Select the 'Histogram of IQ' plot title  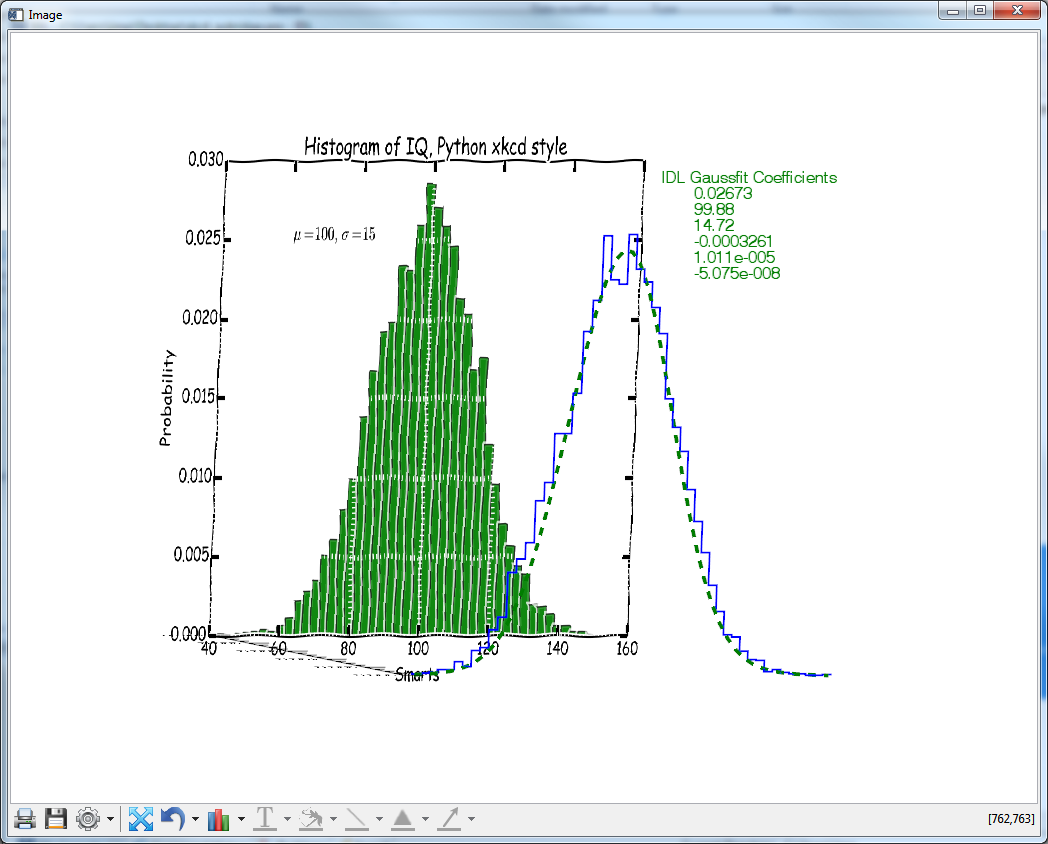[x=435, y=147]
